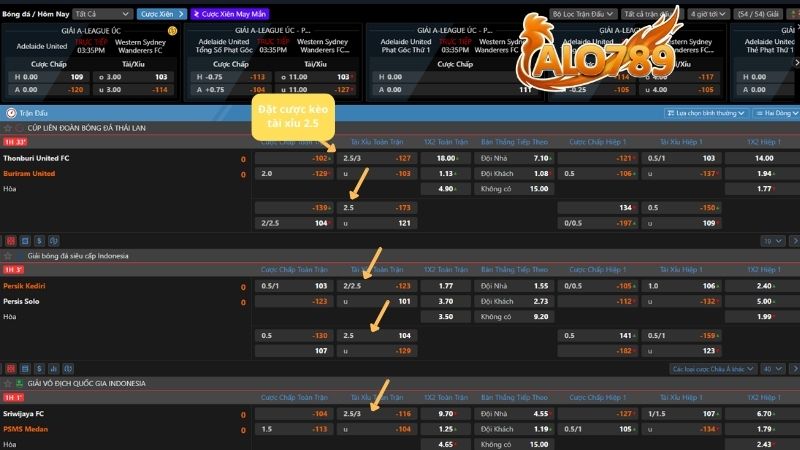Open the Lựa chọn bình thường dropdown
This screenshot has width=800, height=450.
point(705,113)
